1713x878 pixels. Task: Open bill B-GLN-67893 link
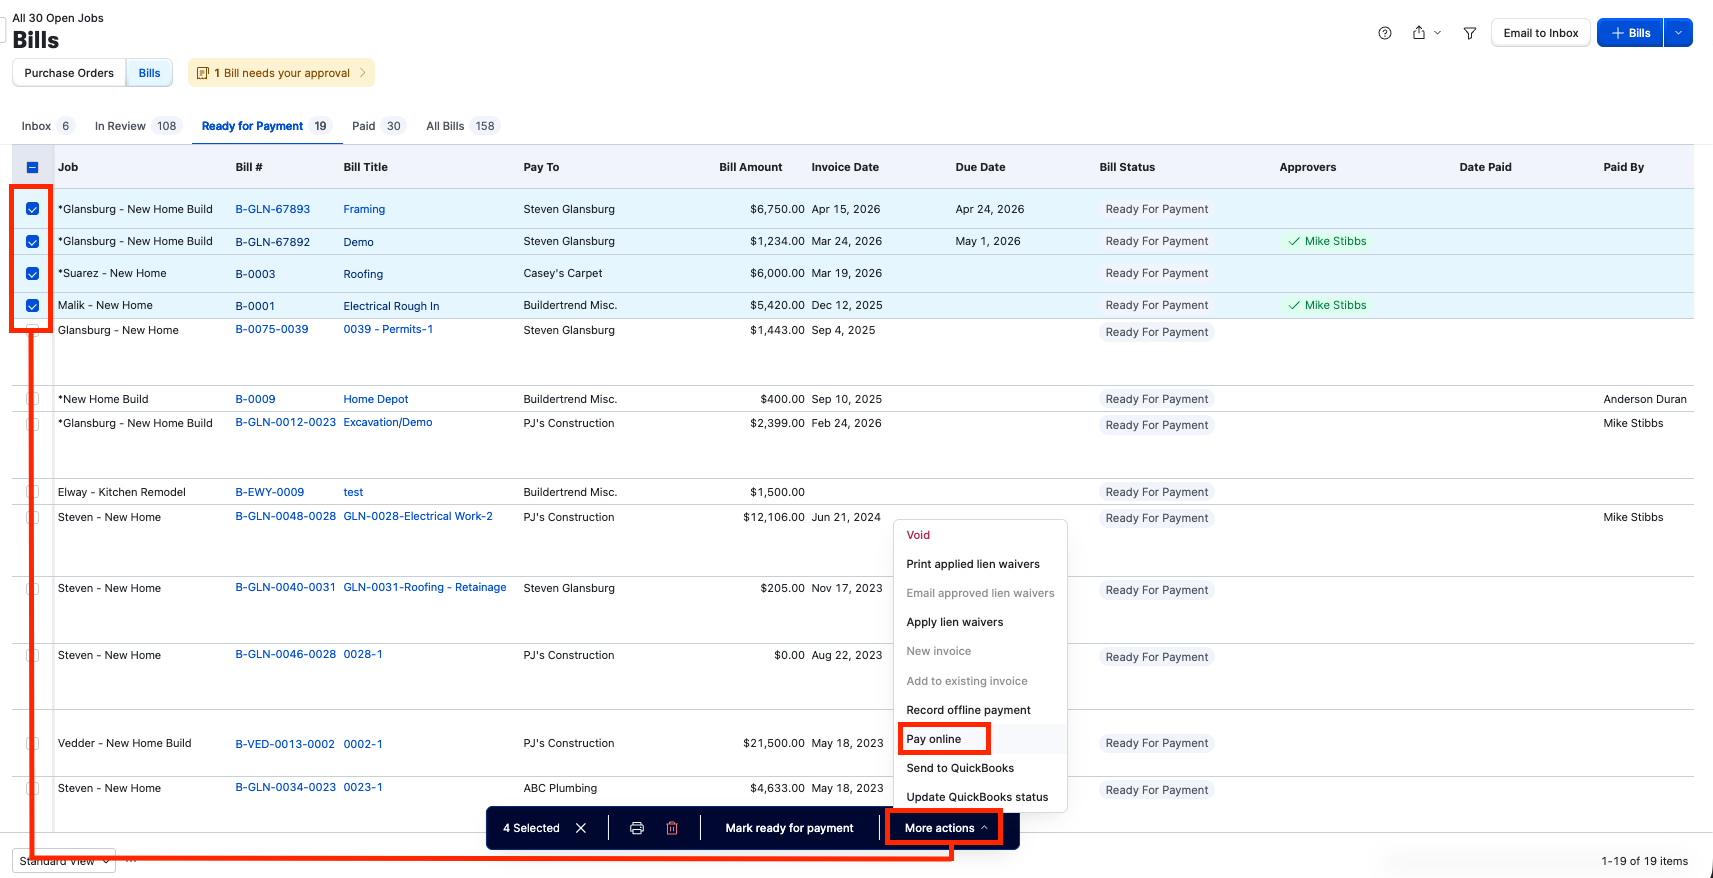tap(273, 209)
